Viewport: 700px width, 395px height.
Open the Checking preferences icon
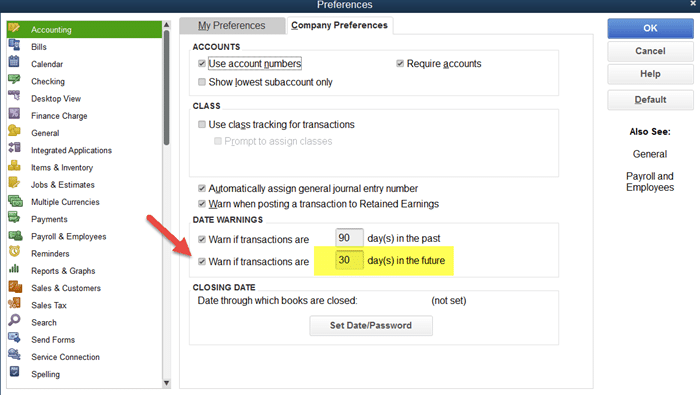pos(14,79)
